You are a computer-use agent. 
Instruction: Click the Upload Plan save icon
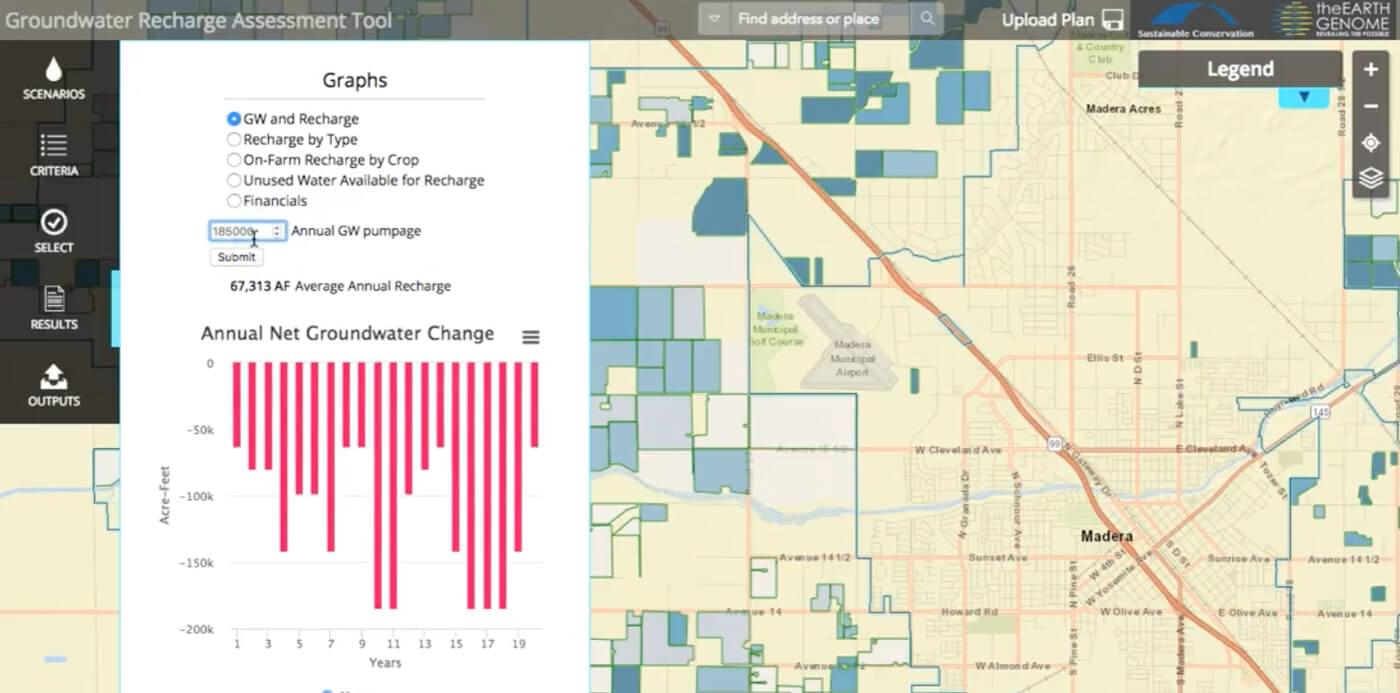point(1111,20)
